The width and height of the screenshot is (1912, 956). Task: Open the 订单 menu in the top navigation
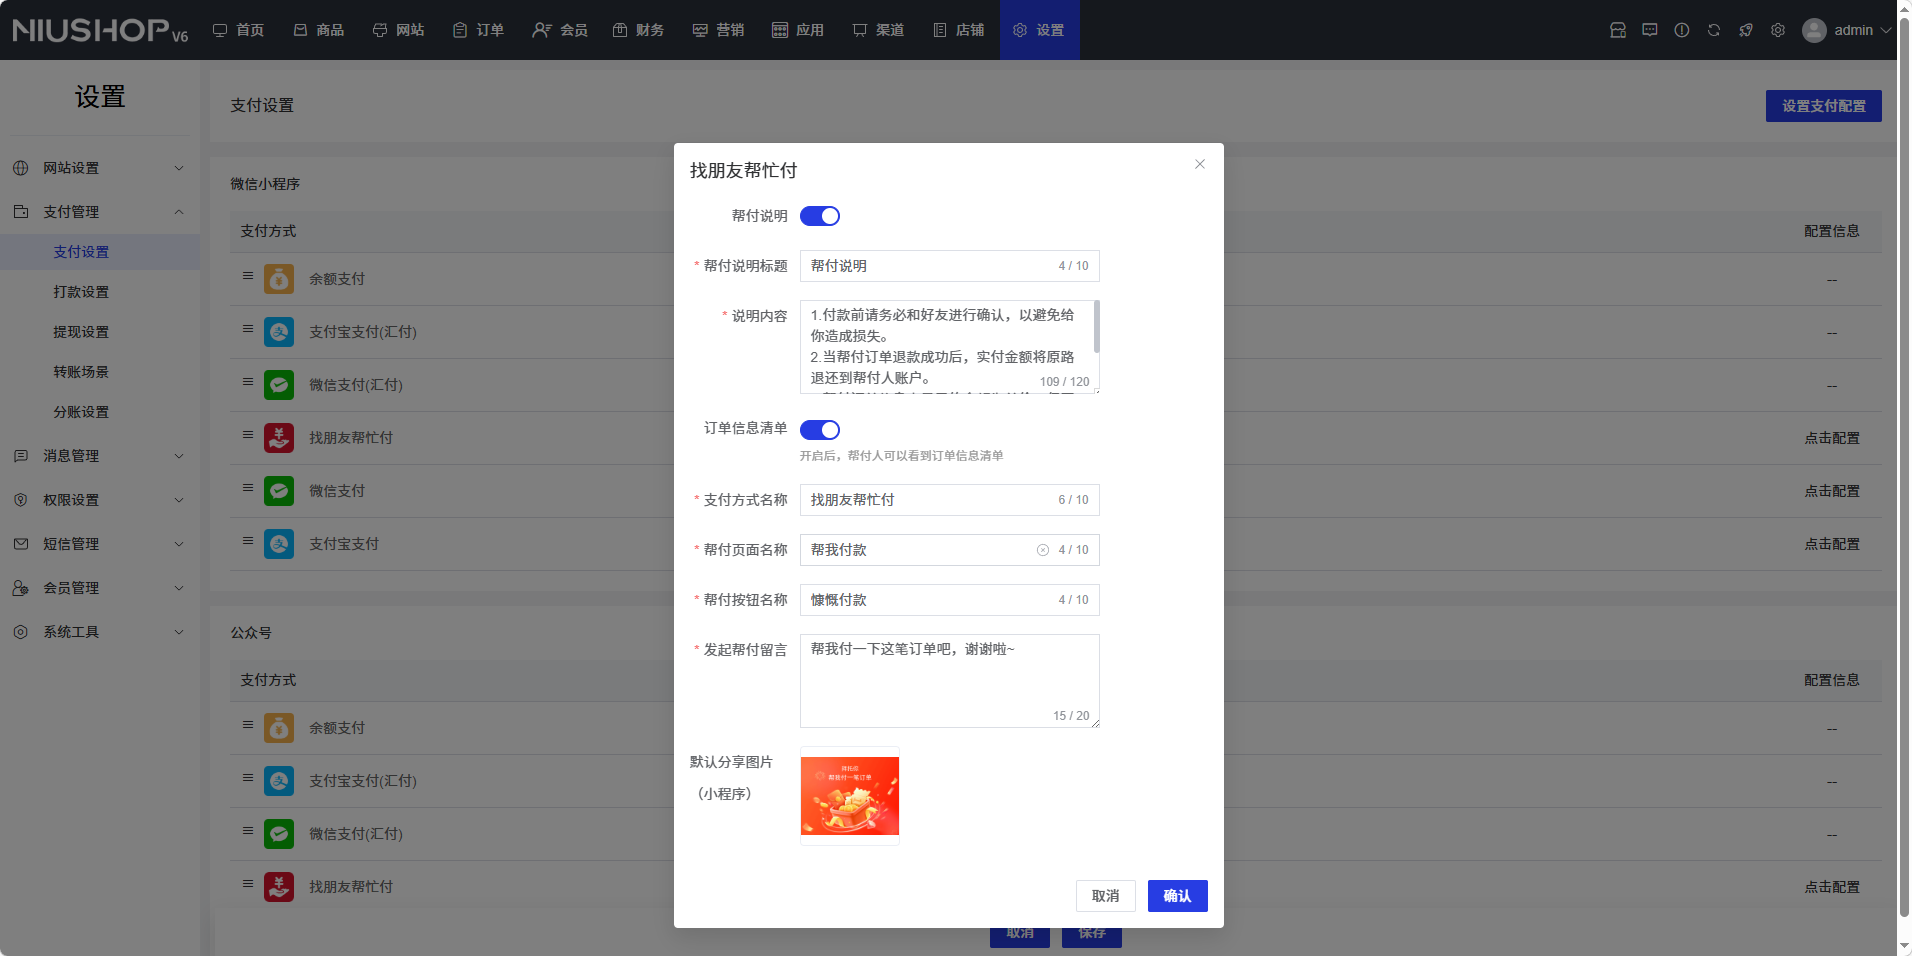[478, 30]
